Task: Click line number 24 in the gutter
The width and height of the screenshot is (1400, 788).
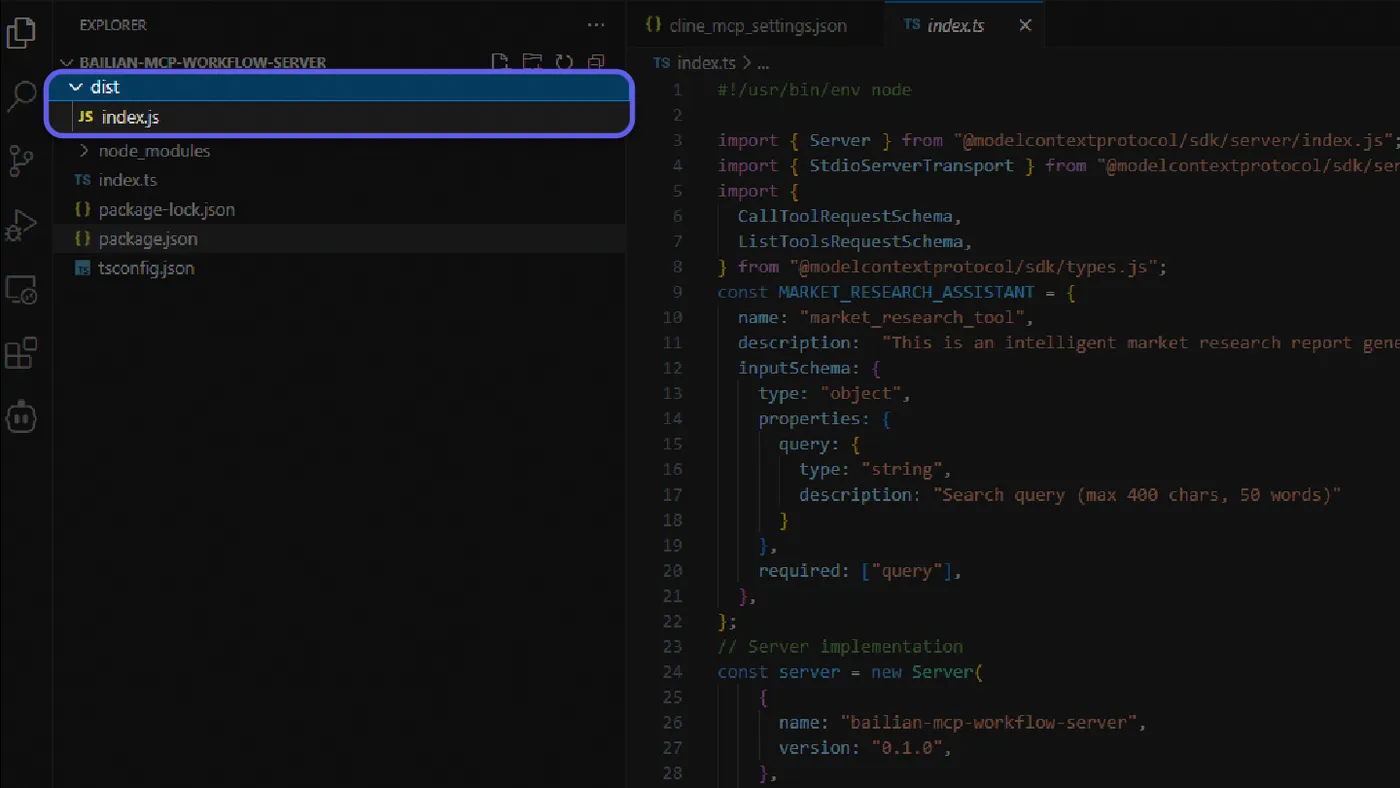Action: 672,672
